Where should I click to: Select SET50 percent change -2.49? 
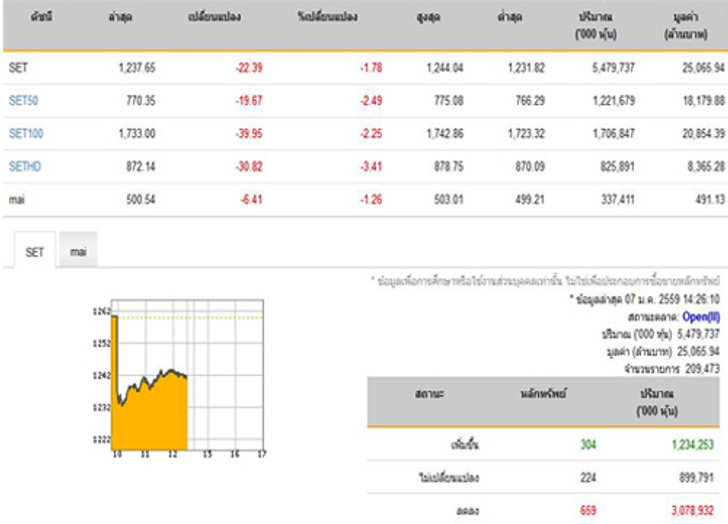371,100
